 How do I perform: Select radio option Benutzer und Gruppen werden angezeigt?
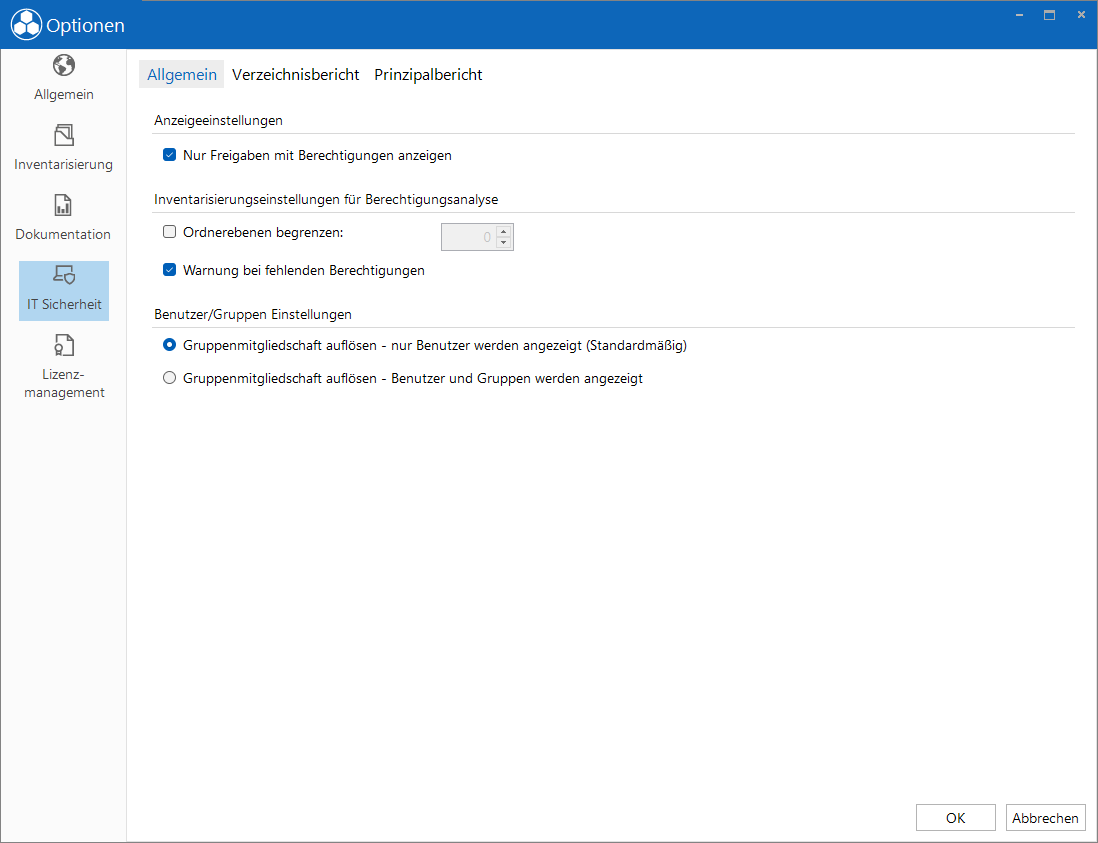click(169, 378)
